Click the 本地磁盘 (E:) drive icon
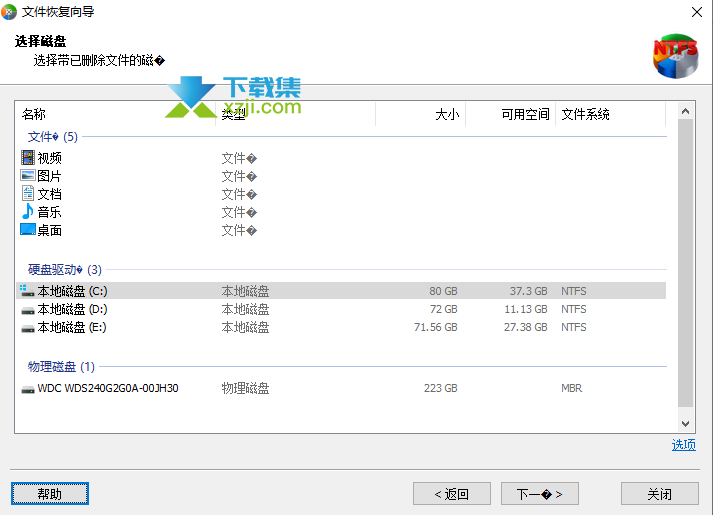The width and height of the screenshot is (713, 515). (x=28, y=329)
